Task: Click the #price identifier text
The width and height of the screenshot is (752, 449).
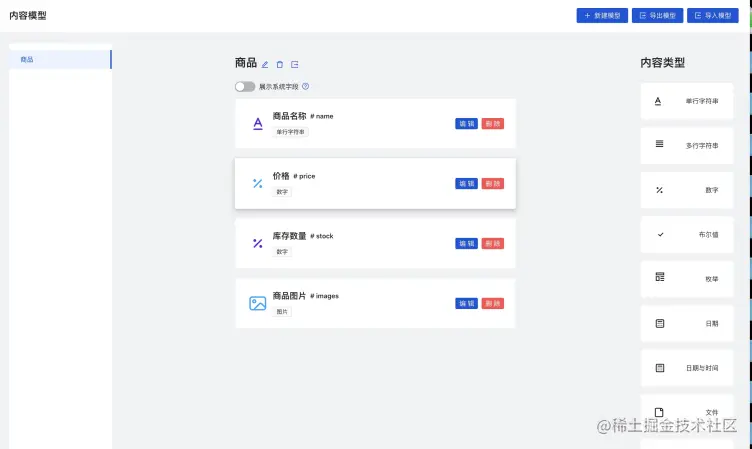Action: point(304,176)
